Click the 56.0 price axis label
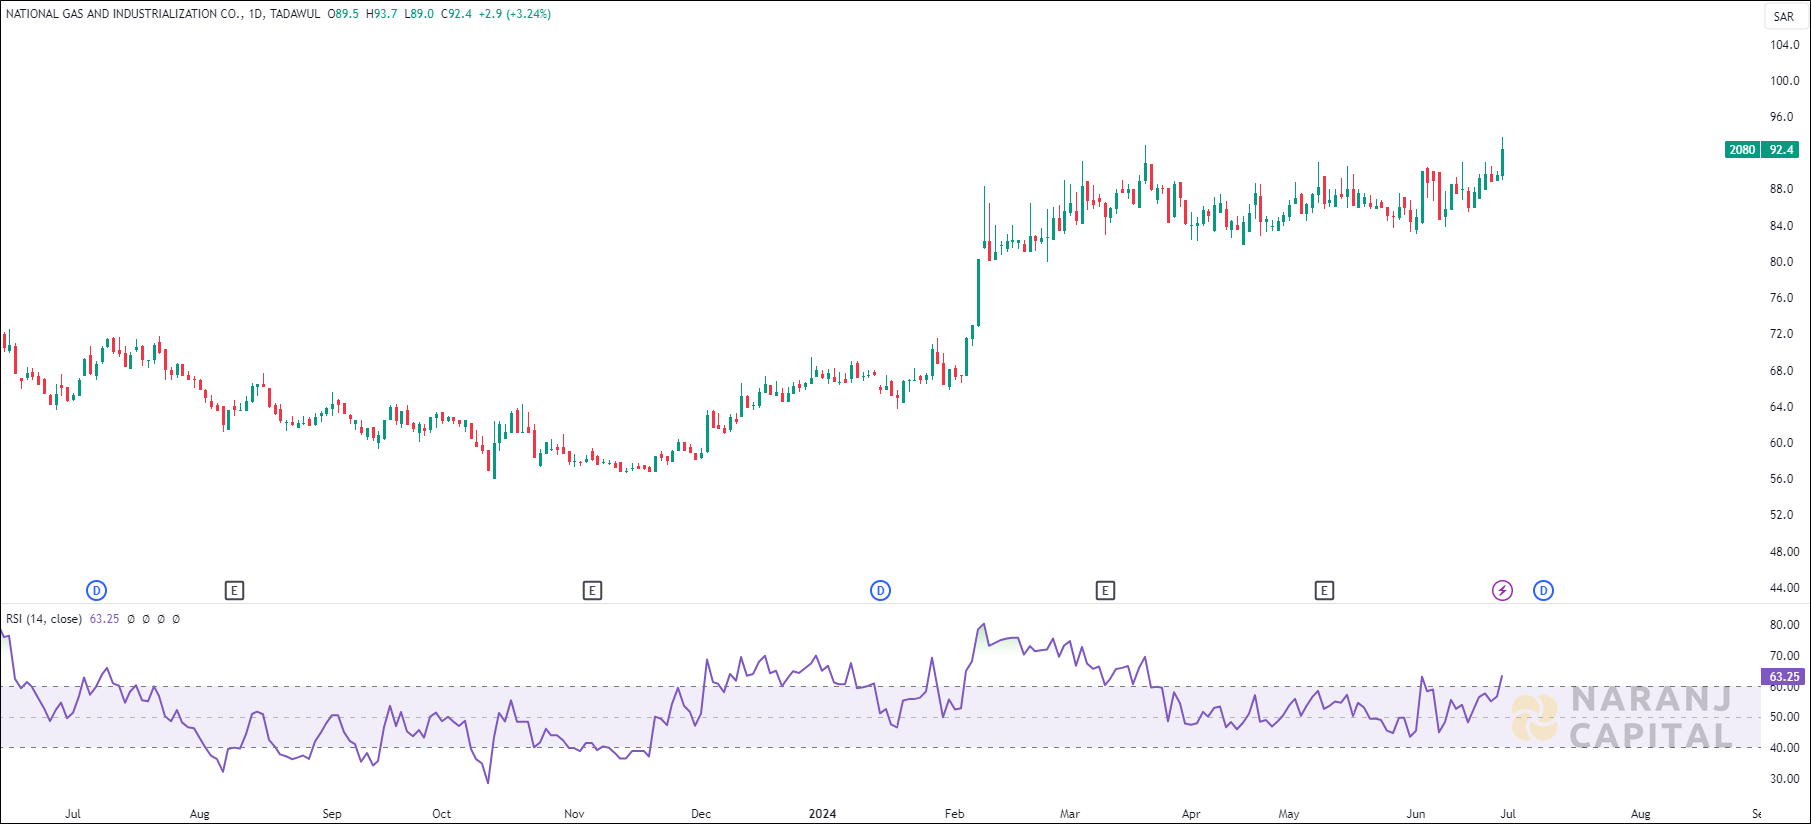Screen dimensions: 1811x824 point(1782,479)
